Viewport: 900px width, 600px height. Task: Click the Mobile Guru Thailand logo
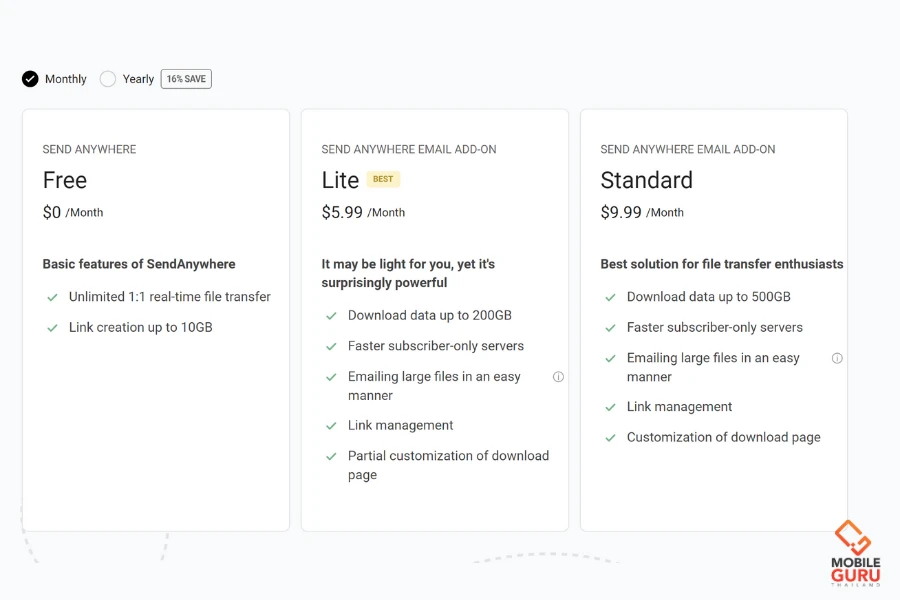(x=855, y=553)
